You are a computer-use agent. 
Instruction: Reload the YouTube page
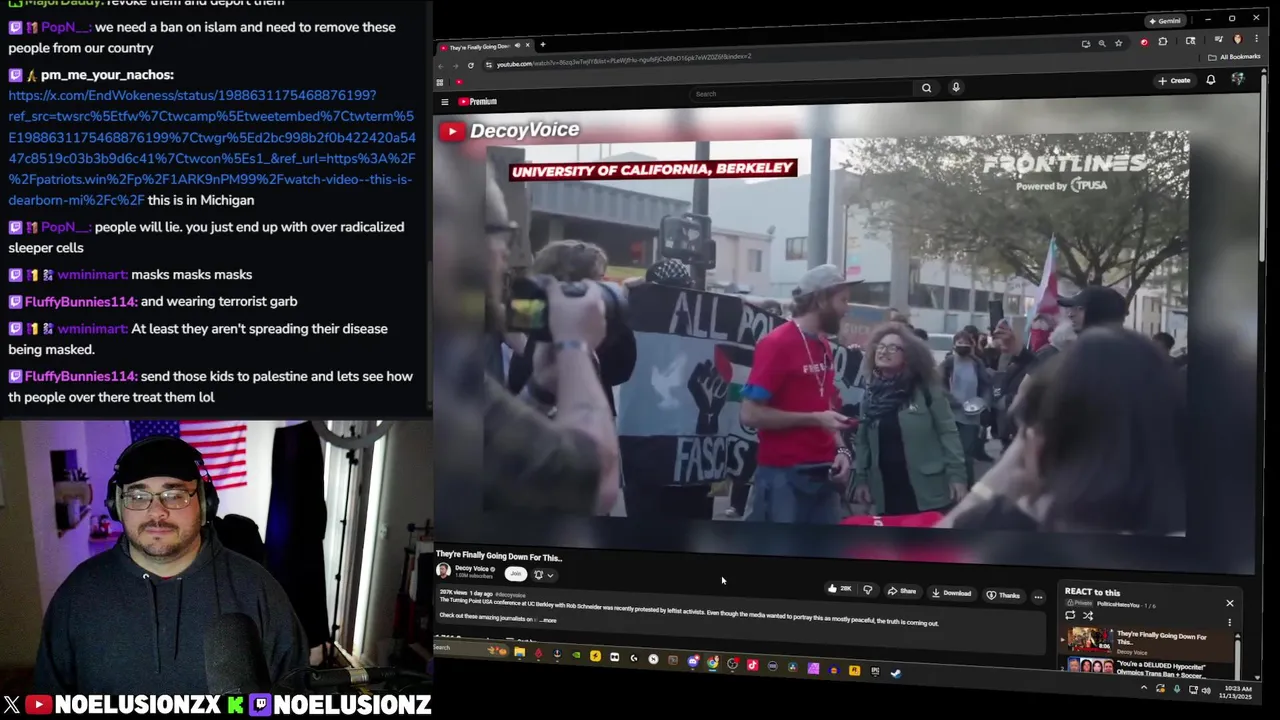click(471, 65)
